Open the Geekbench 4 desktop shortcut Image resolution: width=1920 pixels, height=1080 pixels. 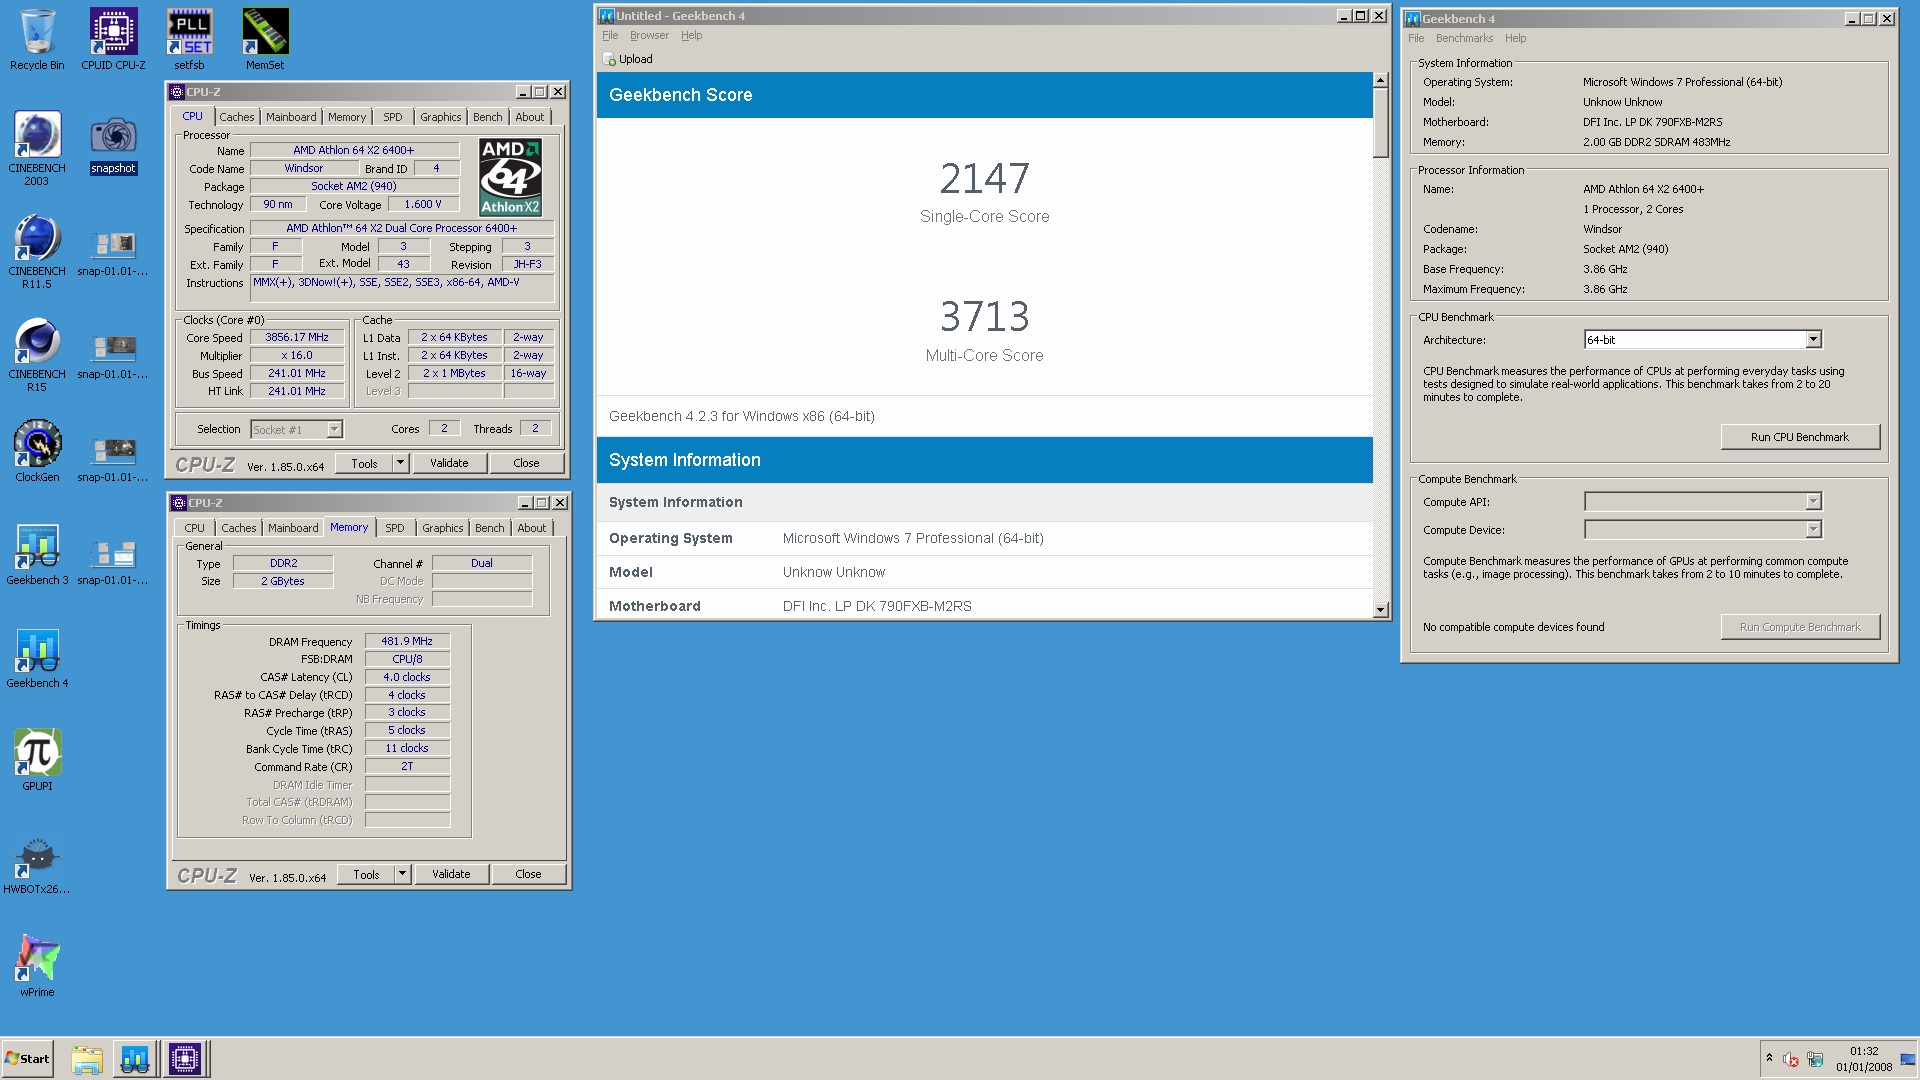[x=37, y=657]
